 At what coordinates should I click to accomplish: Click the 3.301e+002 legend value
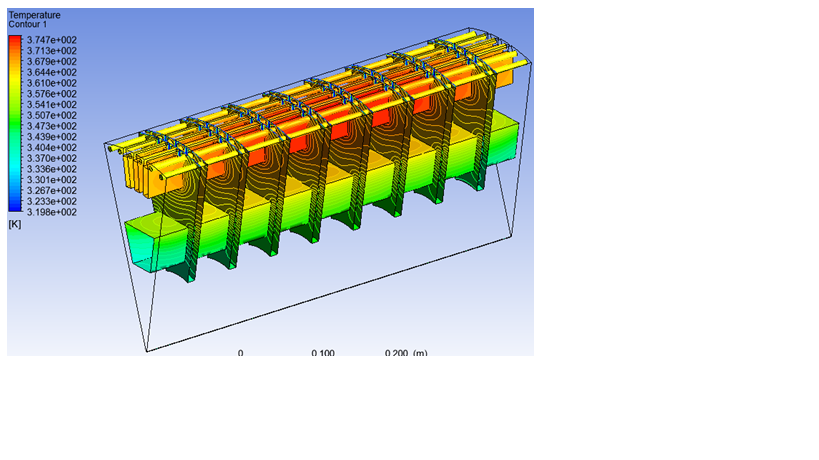(x=52, y=180)
